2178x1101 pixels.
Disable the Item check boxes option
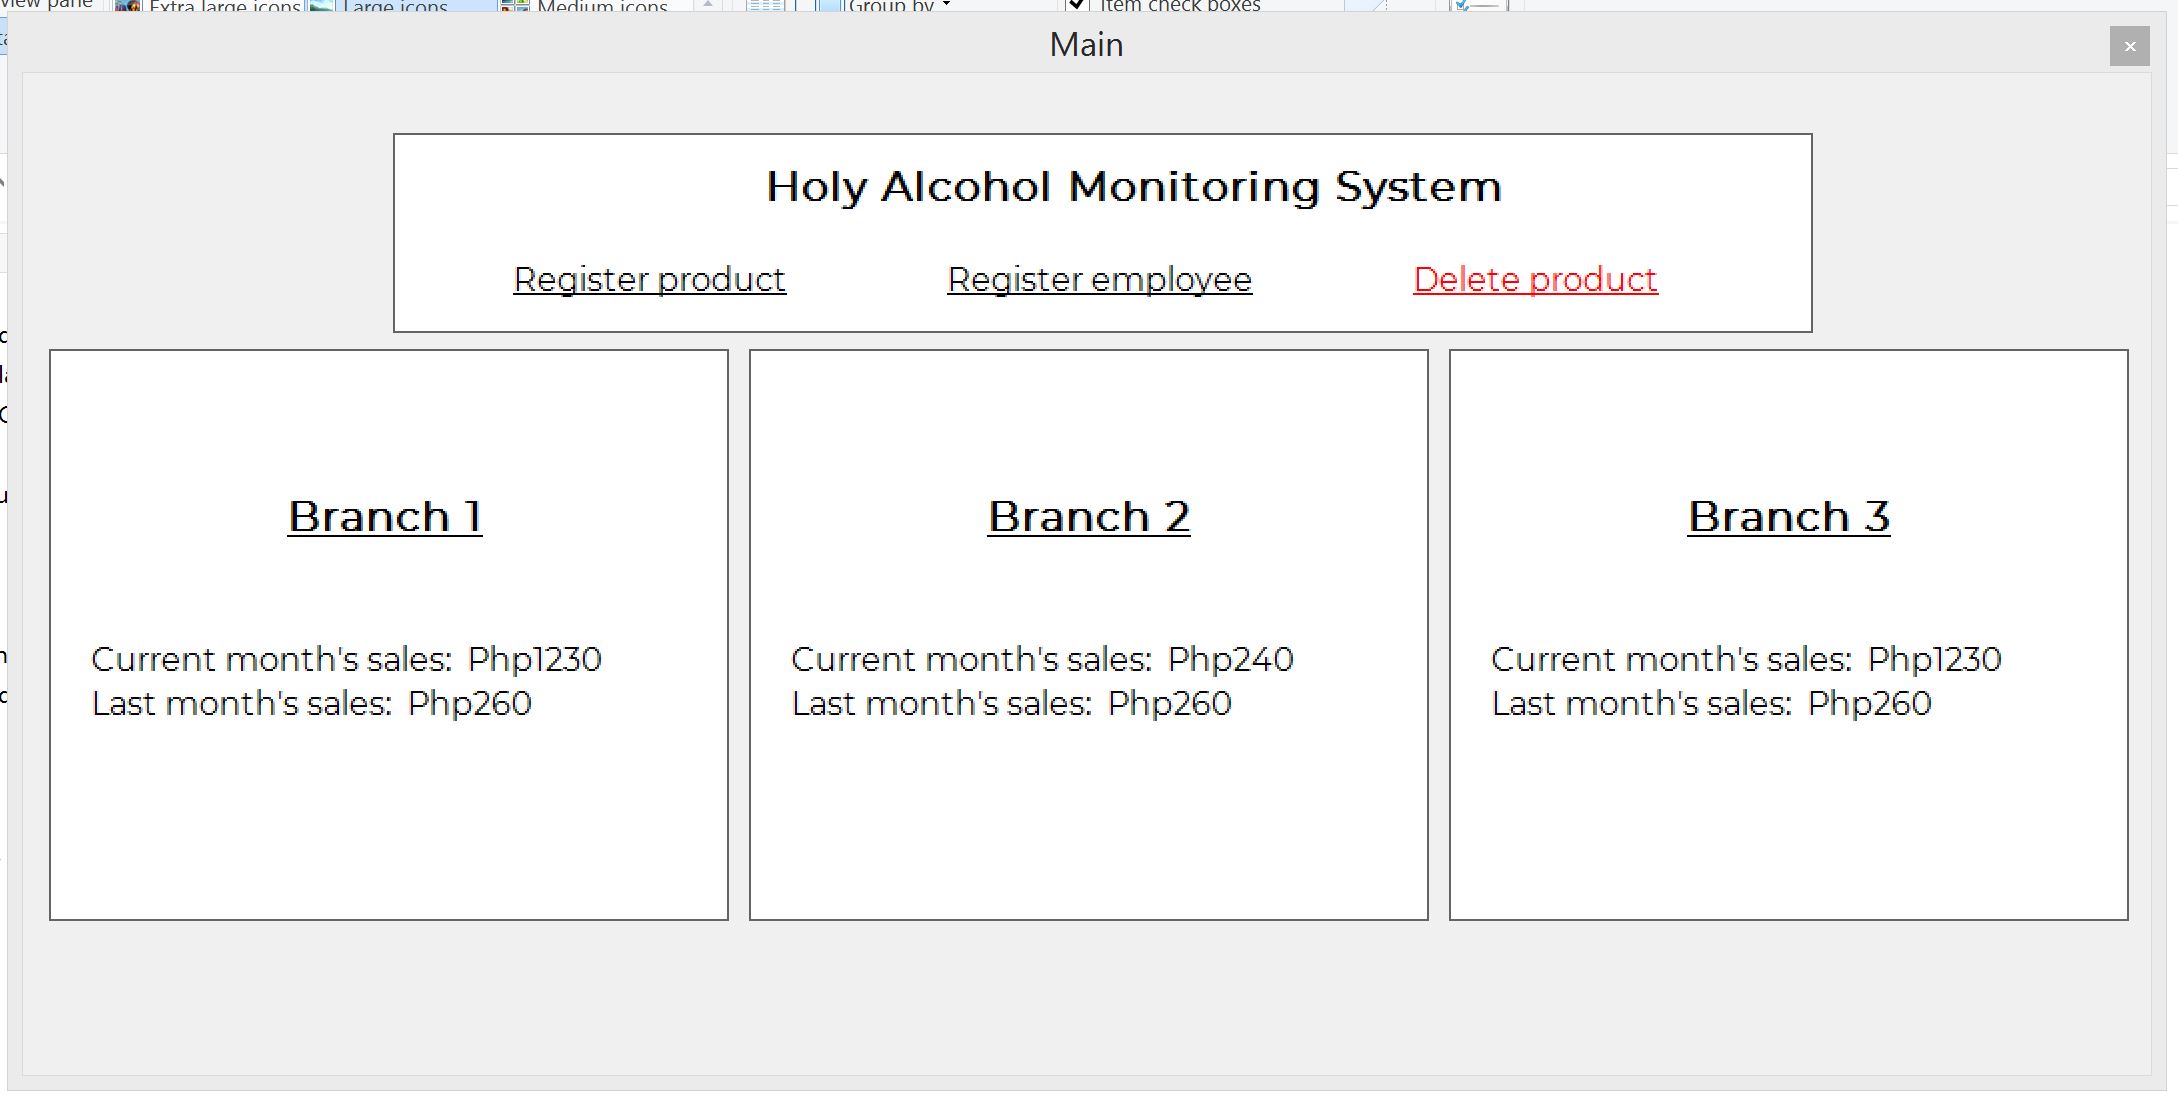coord(1076,6)
